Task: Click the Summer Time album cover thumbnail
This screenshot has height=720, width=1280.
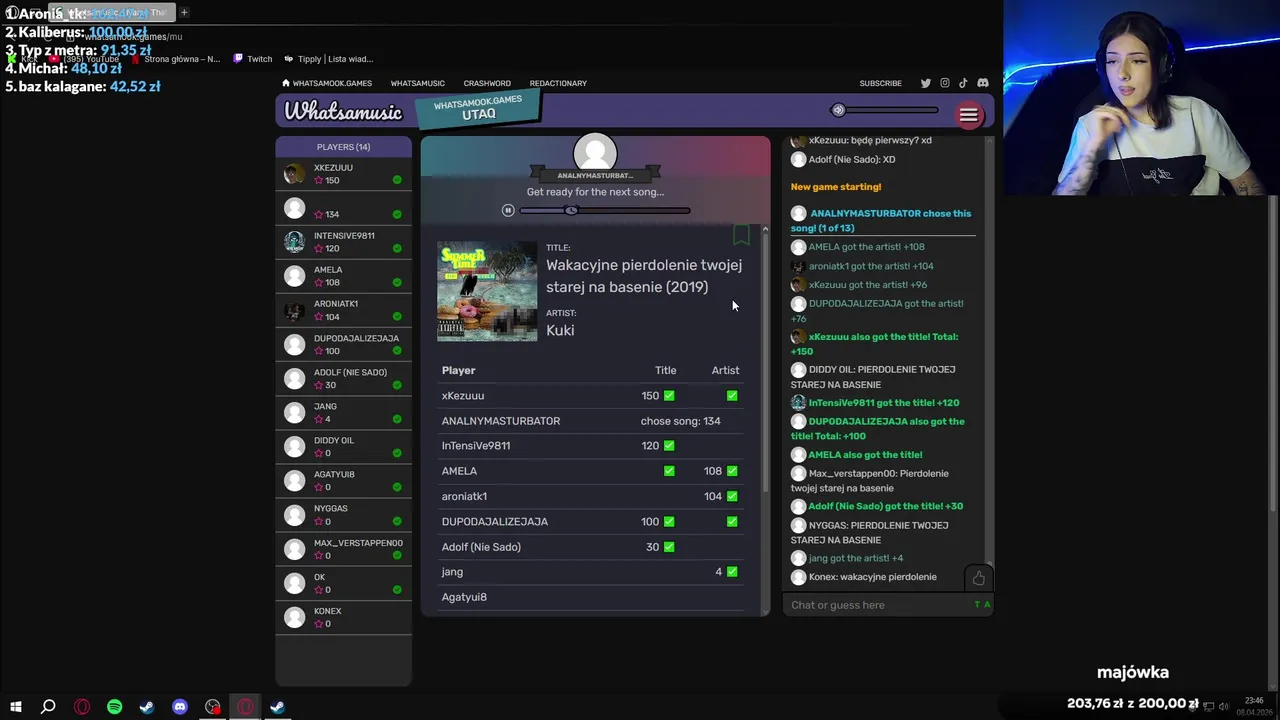Action: 487,291
